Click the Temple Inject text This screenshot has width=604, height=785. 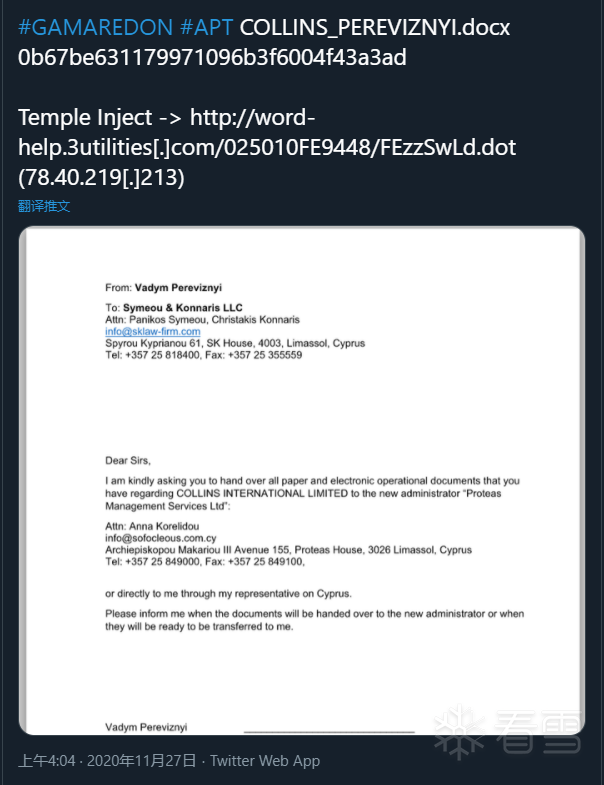click(87, 118)
